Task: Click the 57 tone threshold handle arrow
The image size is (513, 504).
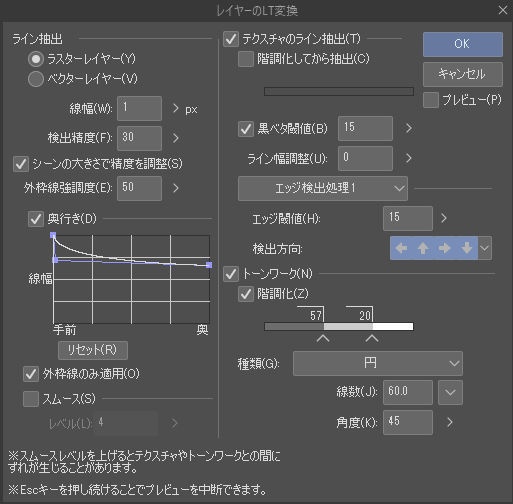Action: 323,339
